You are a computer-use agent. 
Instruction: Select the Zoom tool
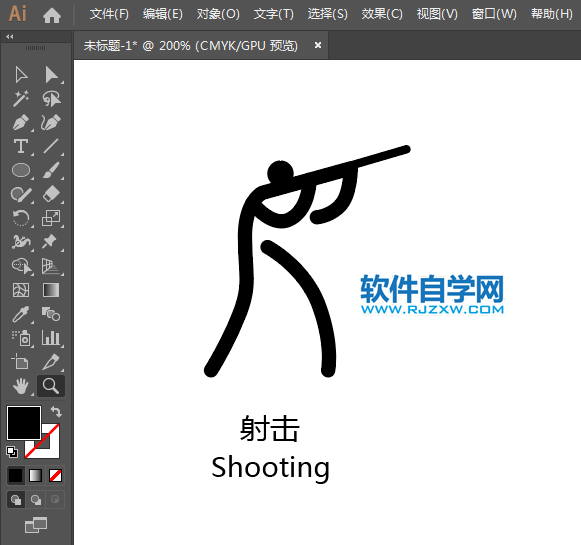point(51,386)
